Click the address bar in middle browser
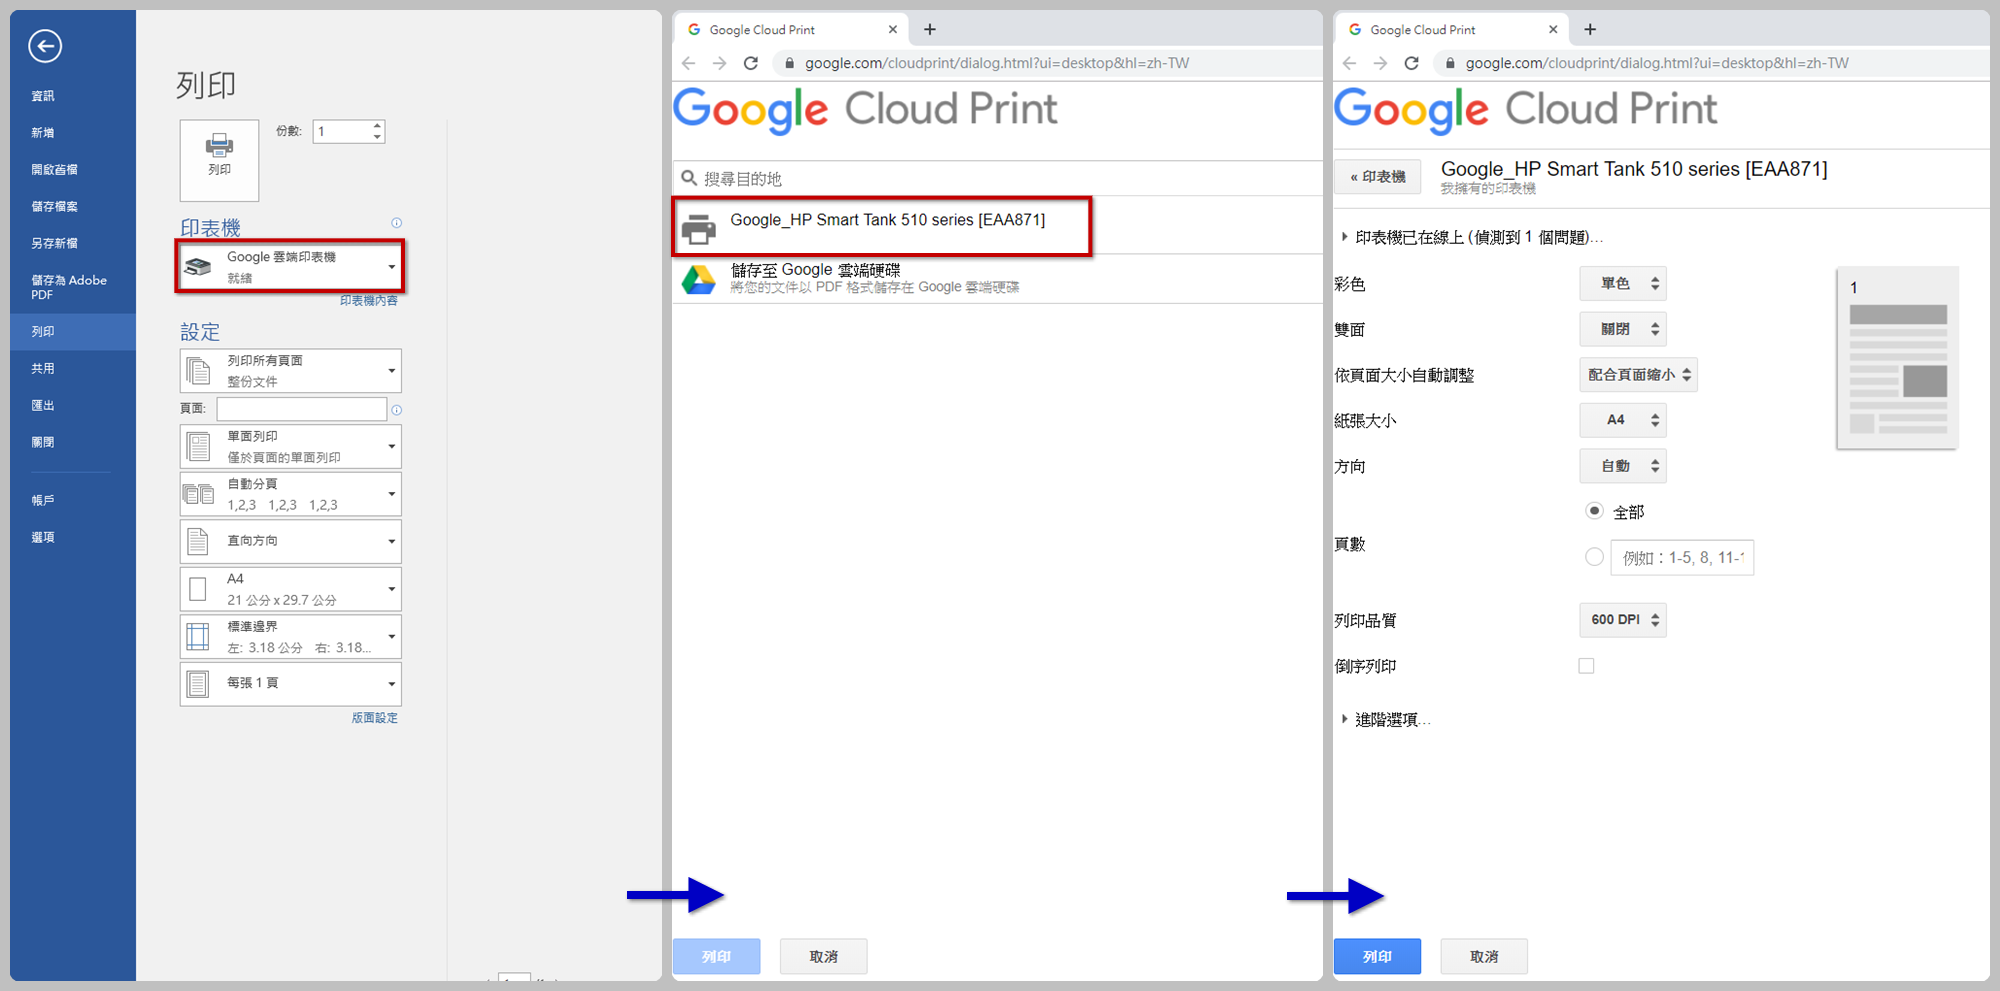 1050,63
